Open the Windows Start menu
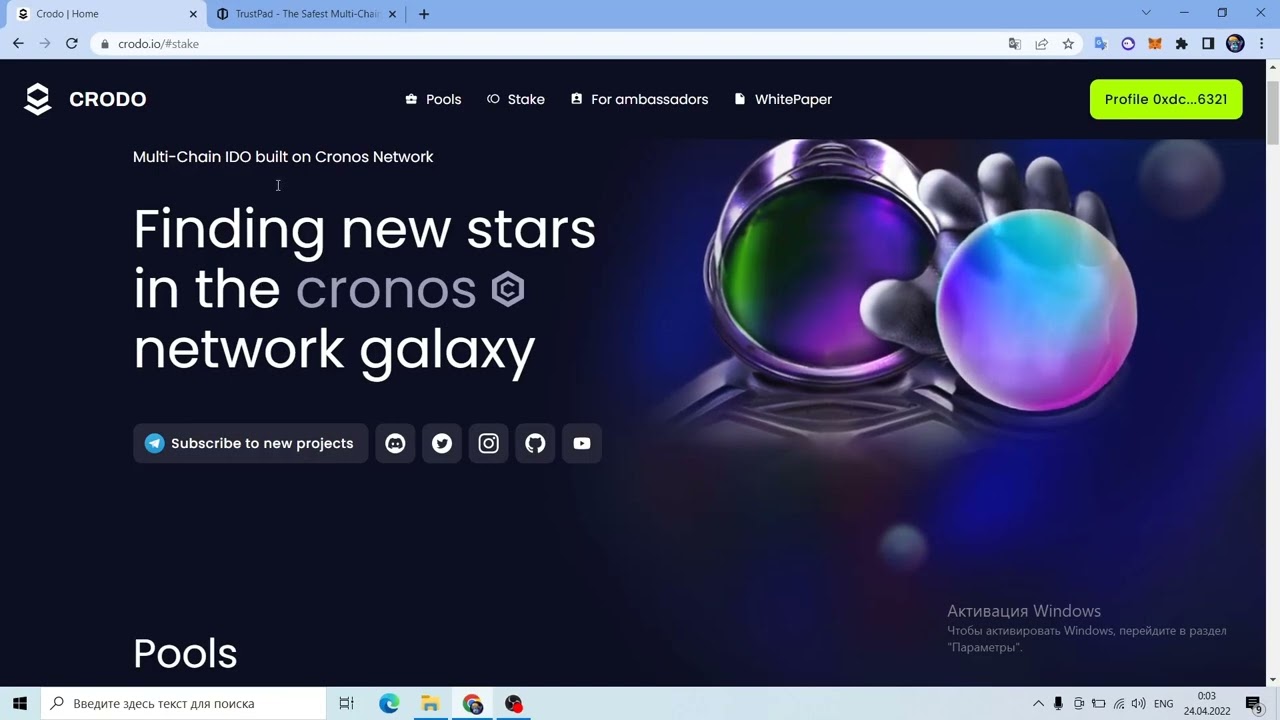This screenshot has width=1280, height=720. 20,703
